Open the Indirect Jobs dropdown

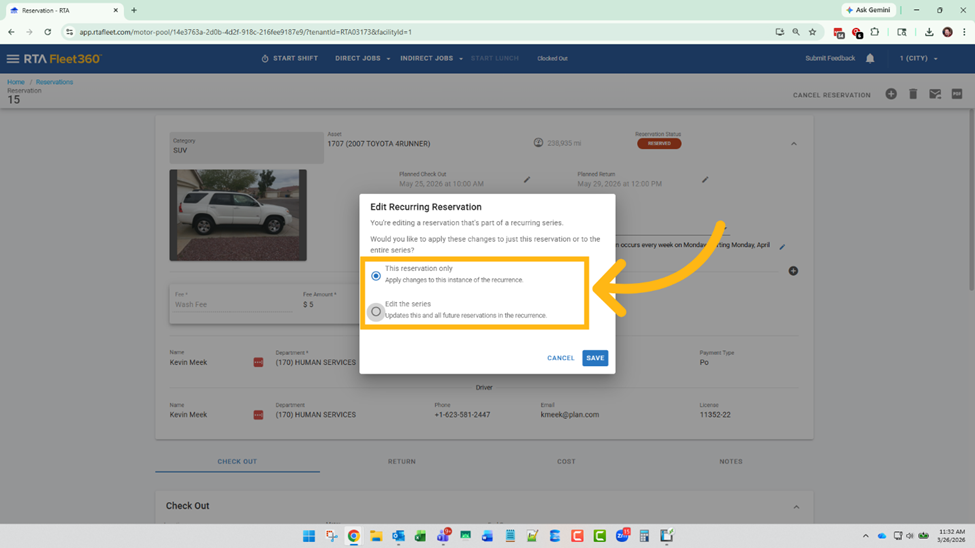(431, 59)
